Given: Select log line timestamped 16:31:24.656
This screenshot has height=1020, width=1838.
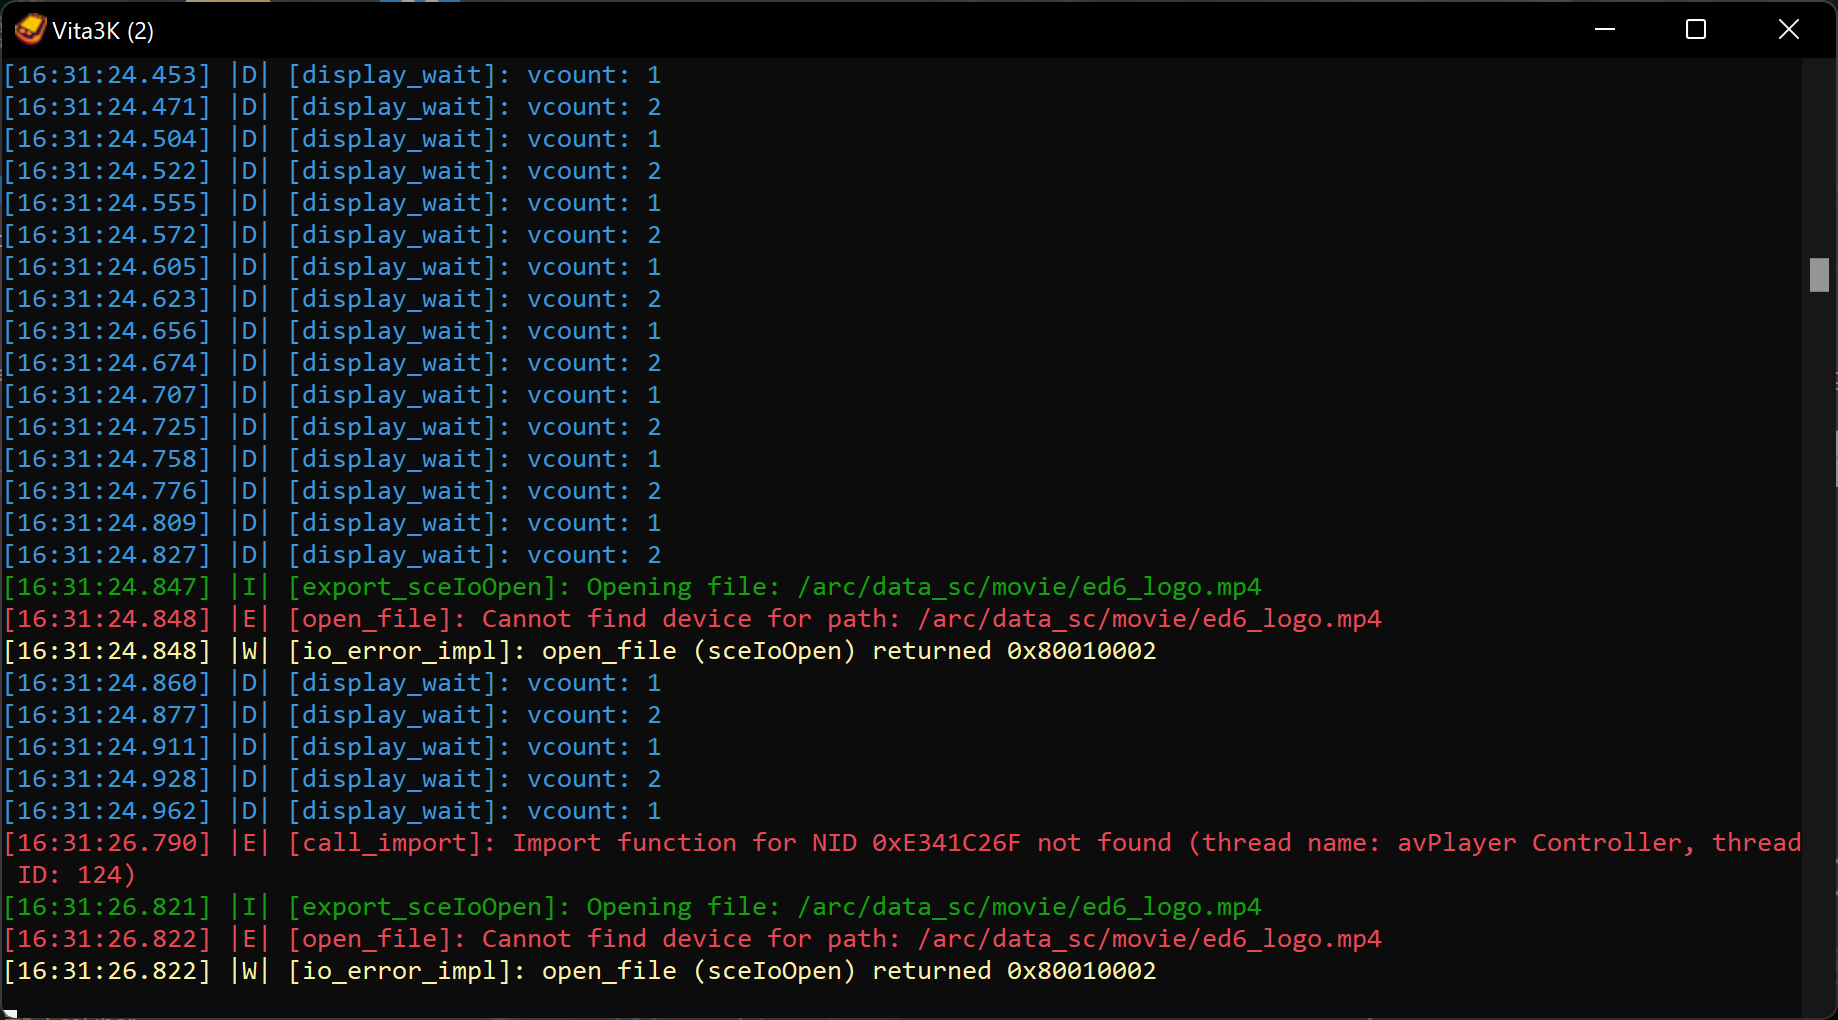Looking at the screenshot, I should 333,331.
